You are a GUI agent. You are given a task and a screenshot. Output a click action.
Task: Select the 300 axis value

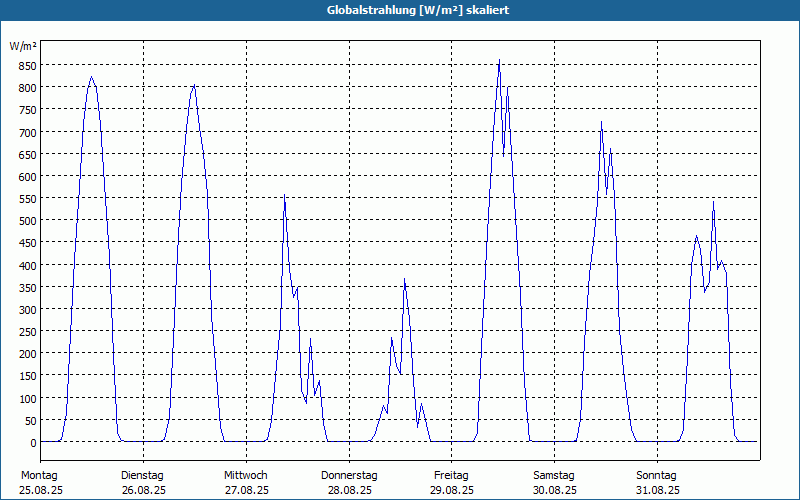point(28,310)
